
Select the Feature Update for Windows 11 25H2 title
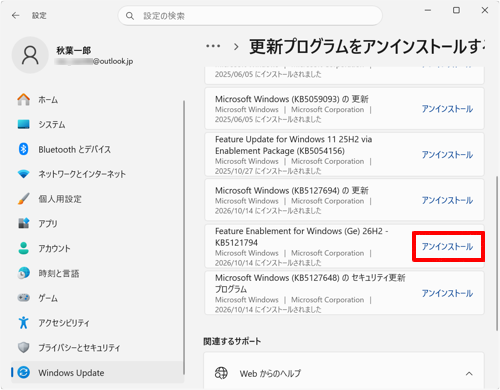(293, 145)
